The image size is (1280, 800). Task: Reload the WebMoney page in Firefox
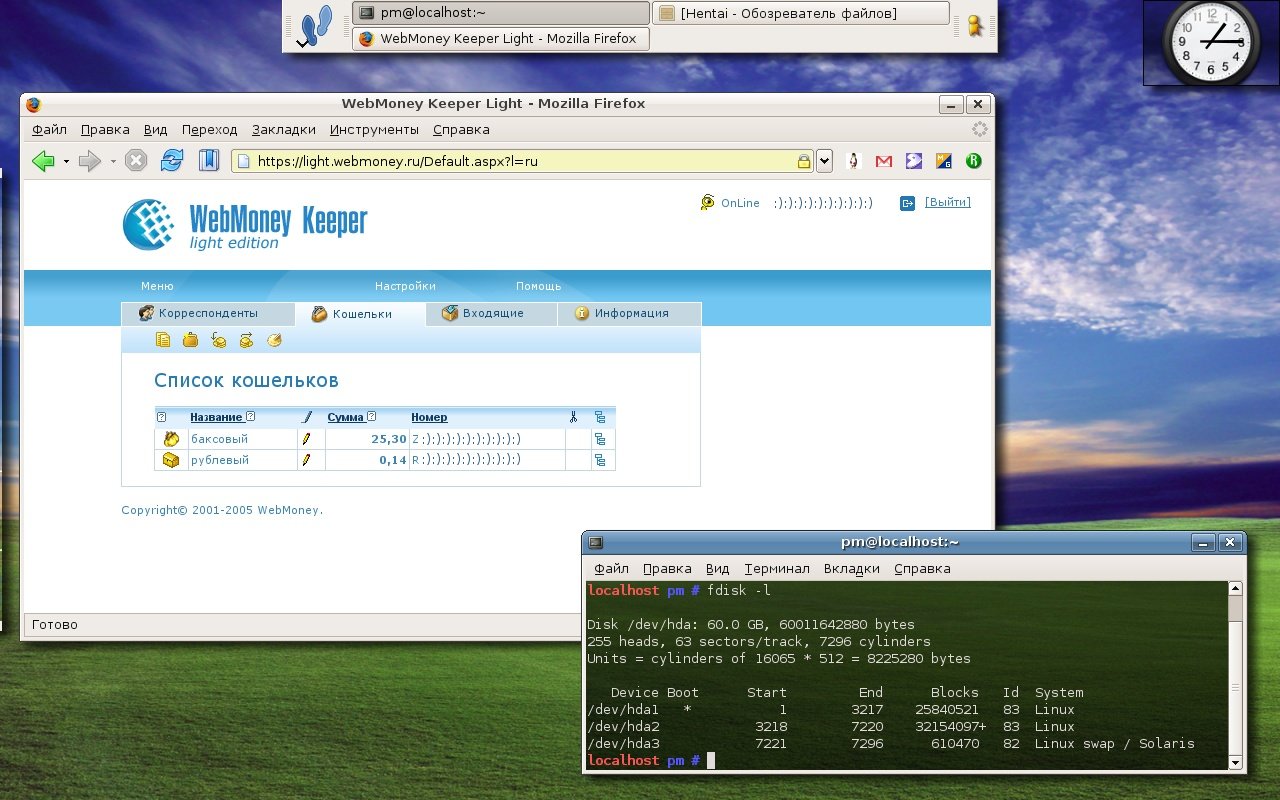click(x=172, y=161)
